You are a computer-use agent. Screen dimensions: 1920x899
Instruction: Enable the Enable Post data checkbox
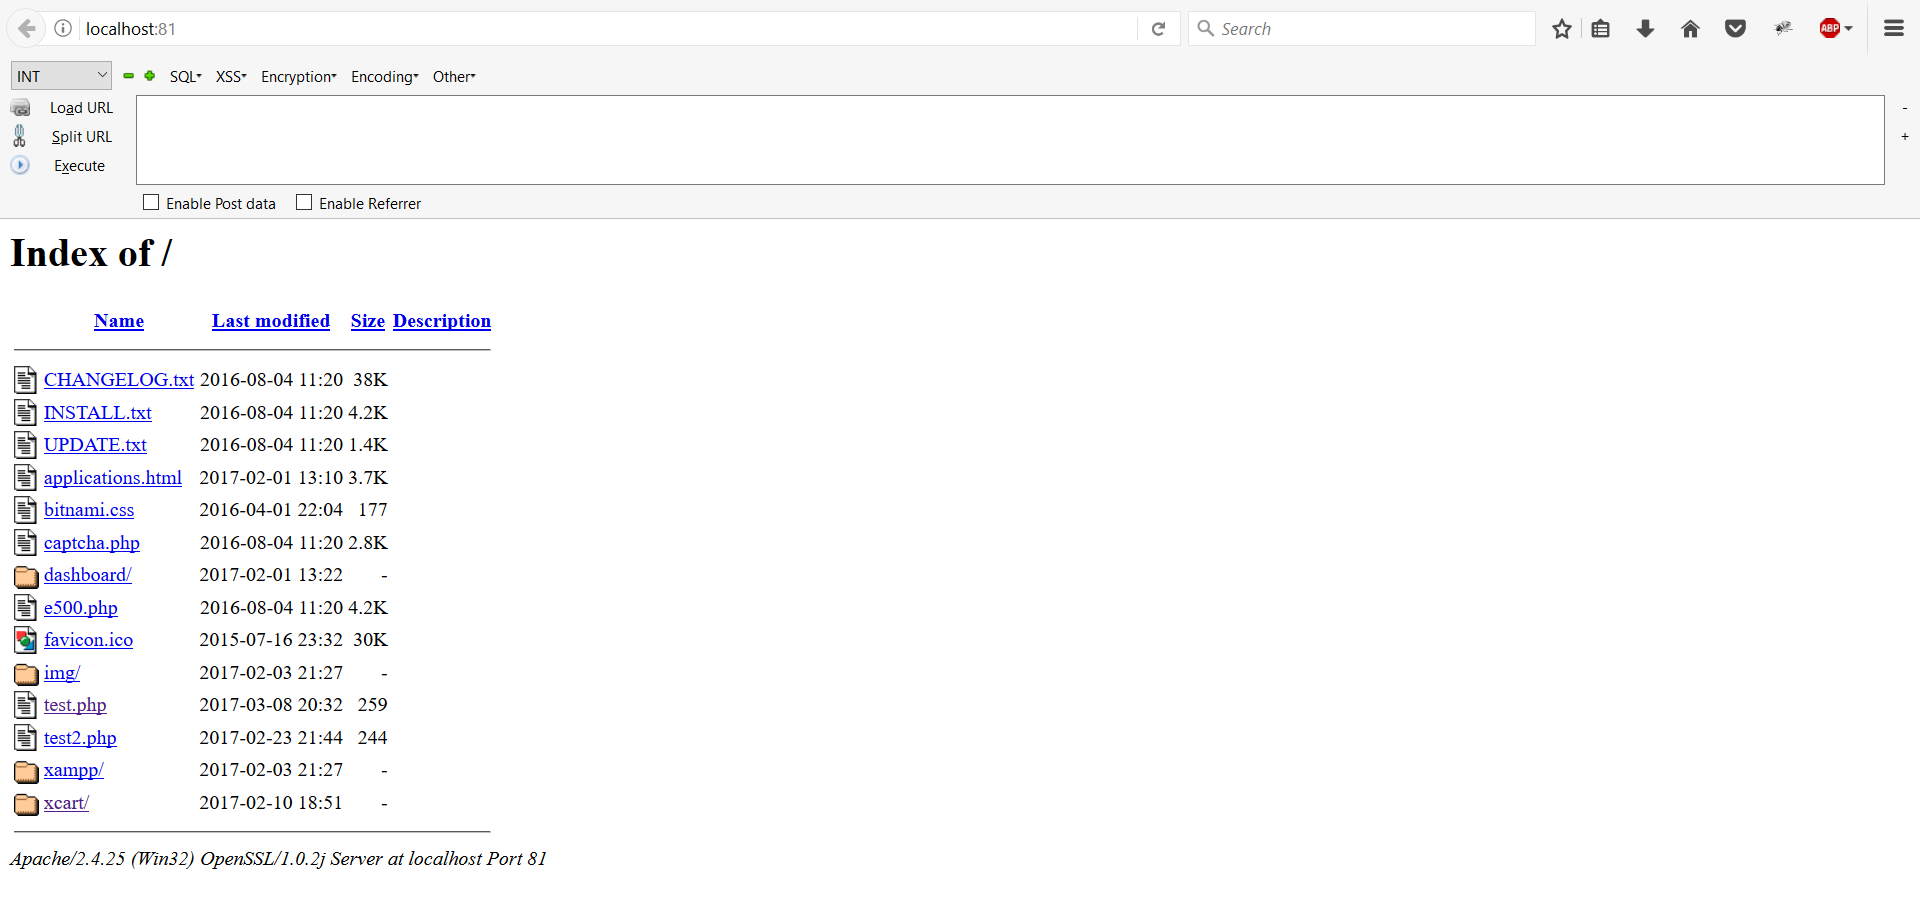click(x=151, y=202)
